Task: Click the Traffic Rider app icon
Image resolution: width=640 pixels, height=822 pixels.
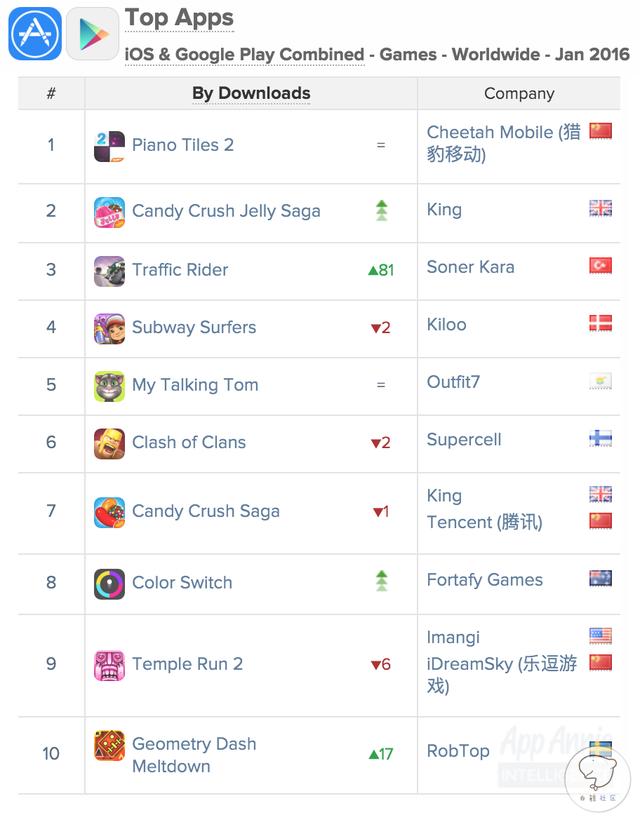Action: pos(109,270)
